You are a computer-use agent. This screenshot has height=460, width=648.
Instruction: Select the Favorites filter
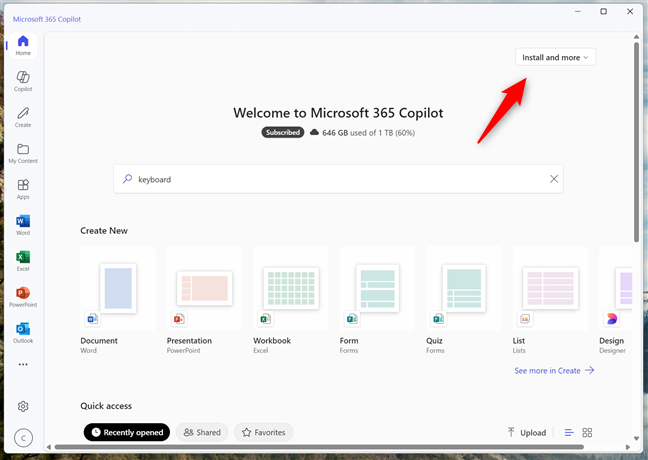point(264,432)
